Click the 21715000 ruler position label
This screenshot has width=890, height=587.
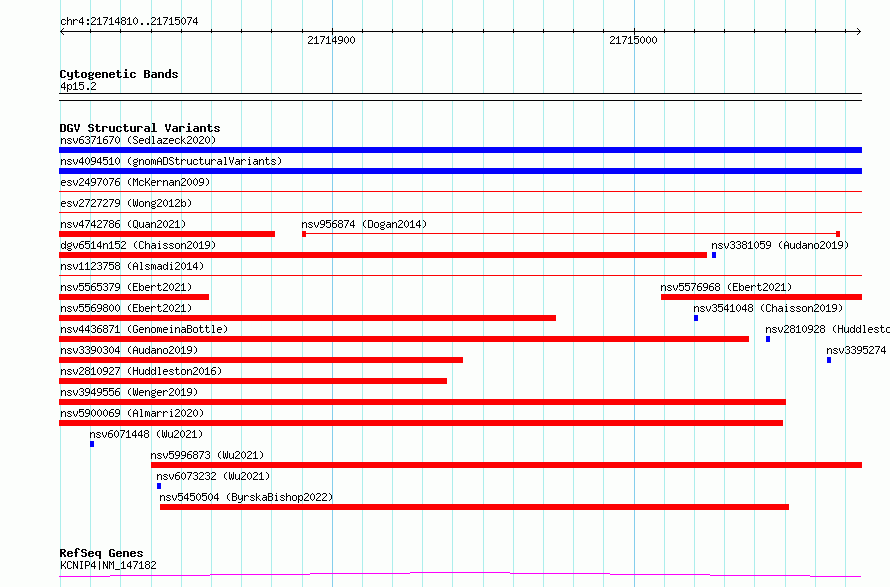pyautogui.click(x=633, y=40)
